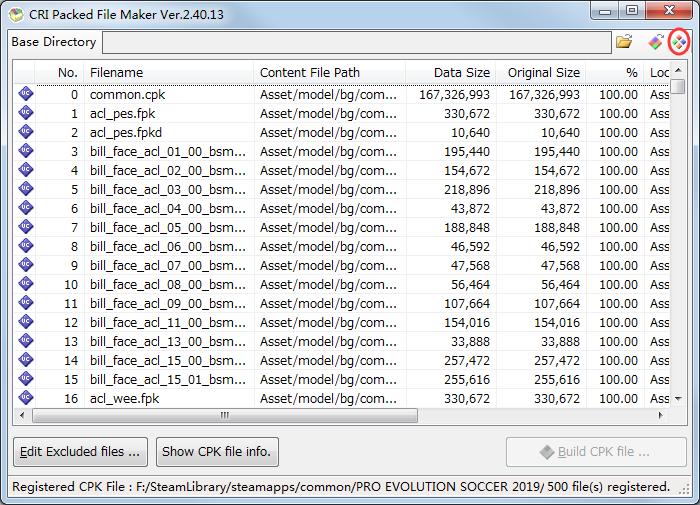Select the file icon for acl_pes.fpkd
This screenshot has height=505, width=700.
(26, 132)
